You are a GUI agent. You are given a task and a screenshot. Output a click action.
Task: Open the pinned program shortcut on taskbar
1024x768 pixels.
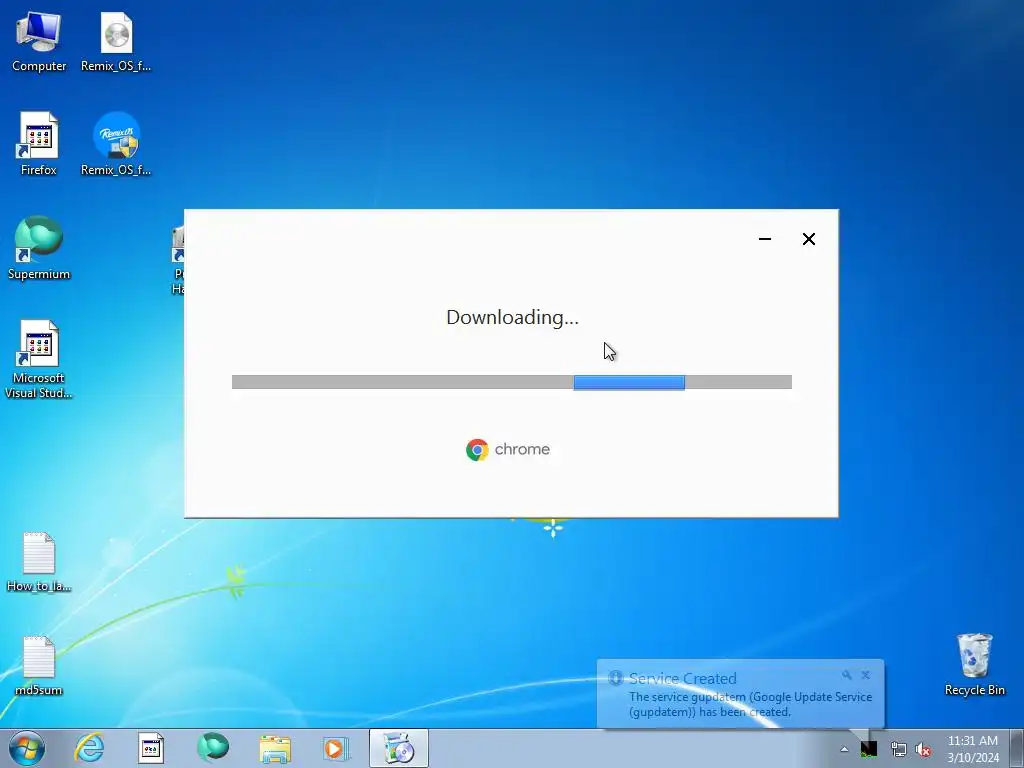151,748
